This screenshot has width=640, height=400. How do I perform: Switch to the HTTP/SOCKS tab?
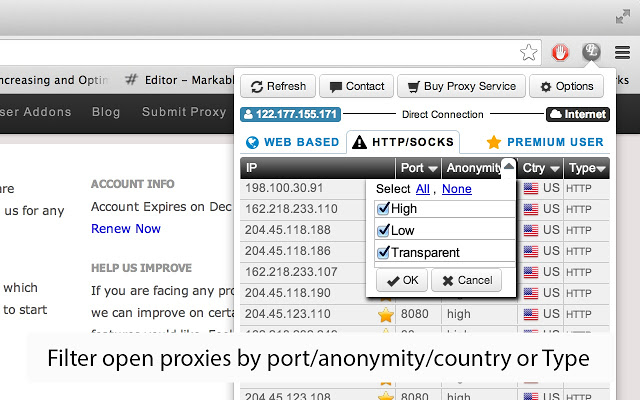click(x=403, y=142)
